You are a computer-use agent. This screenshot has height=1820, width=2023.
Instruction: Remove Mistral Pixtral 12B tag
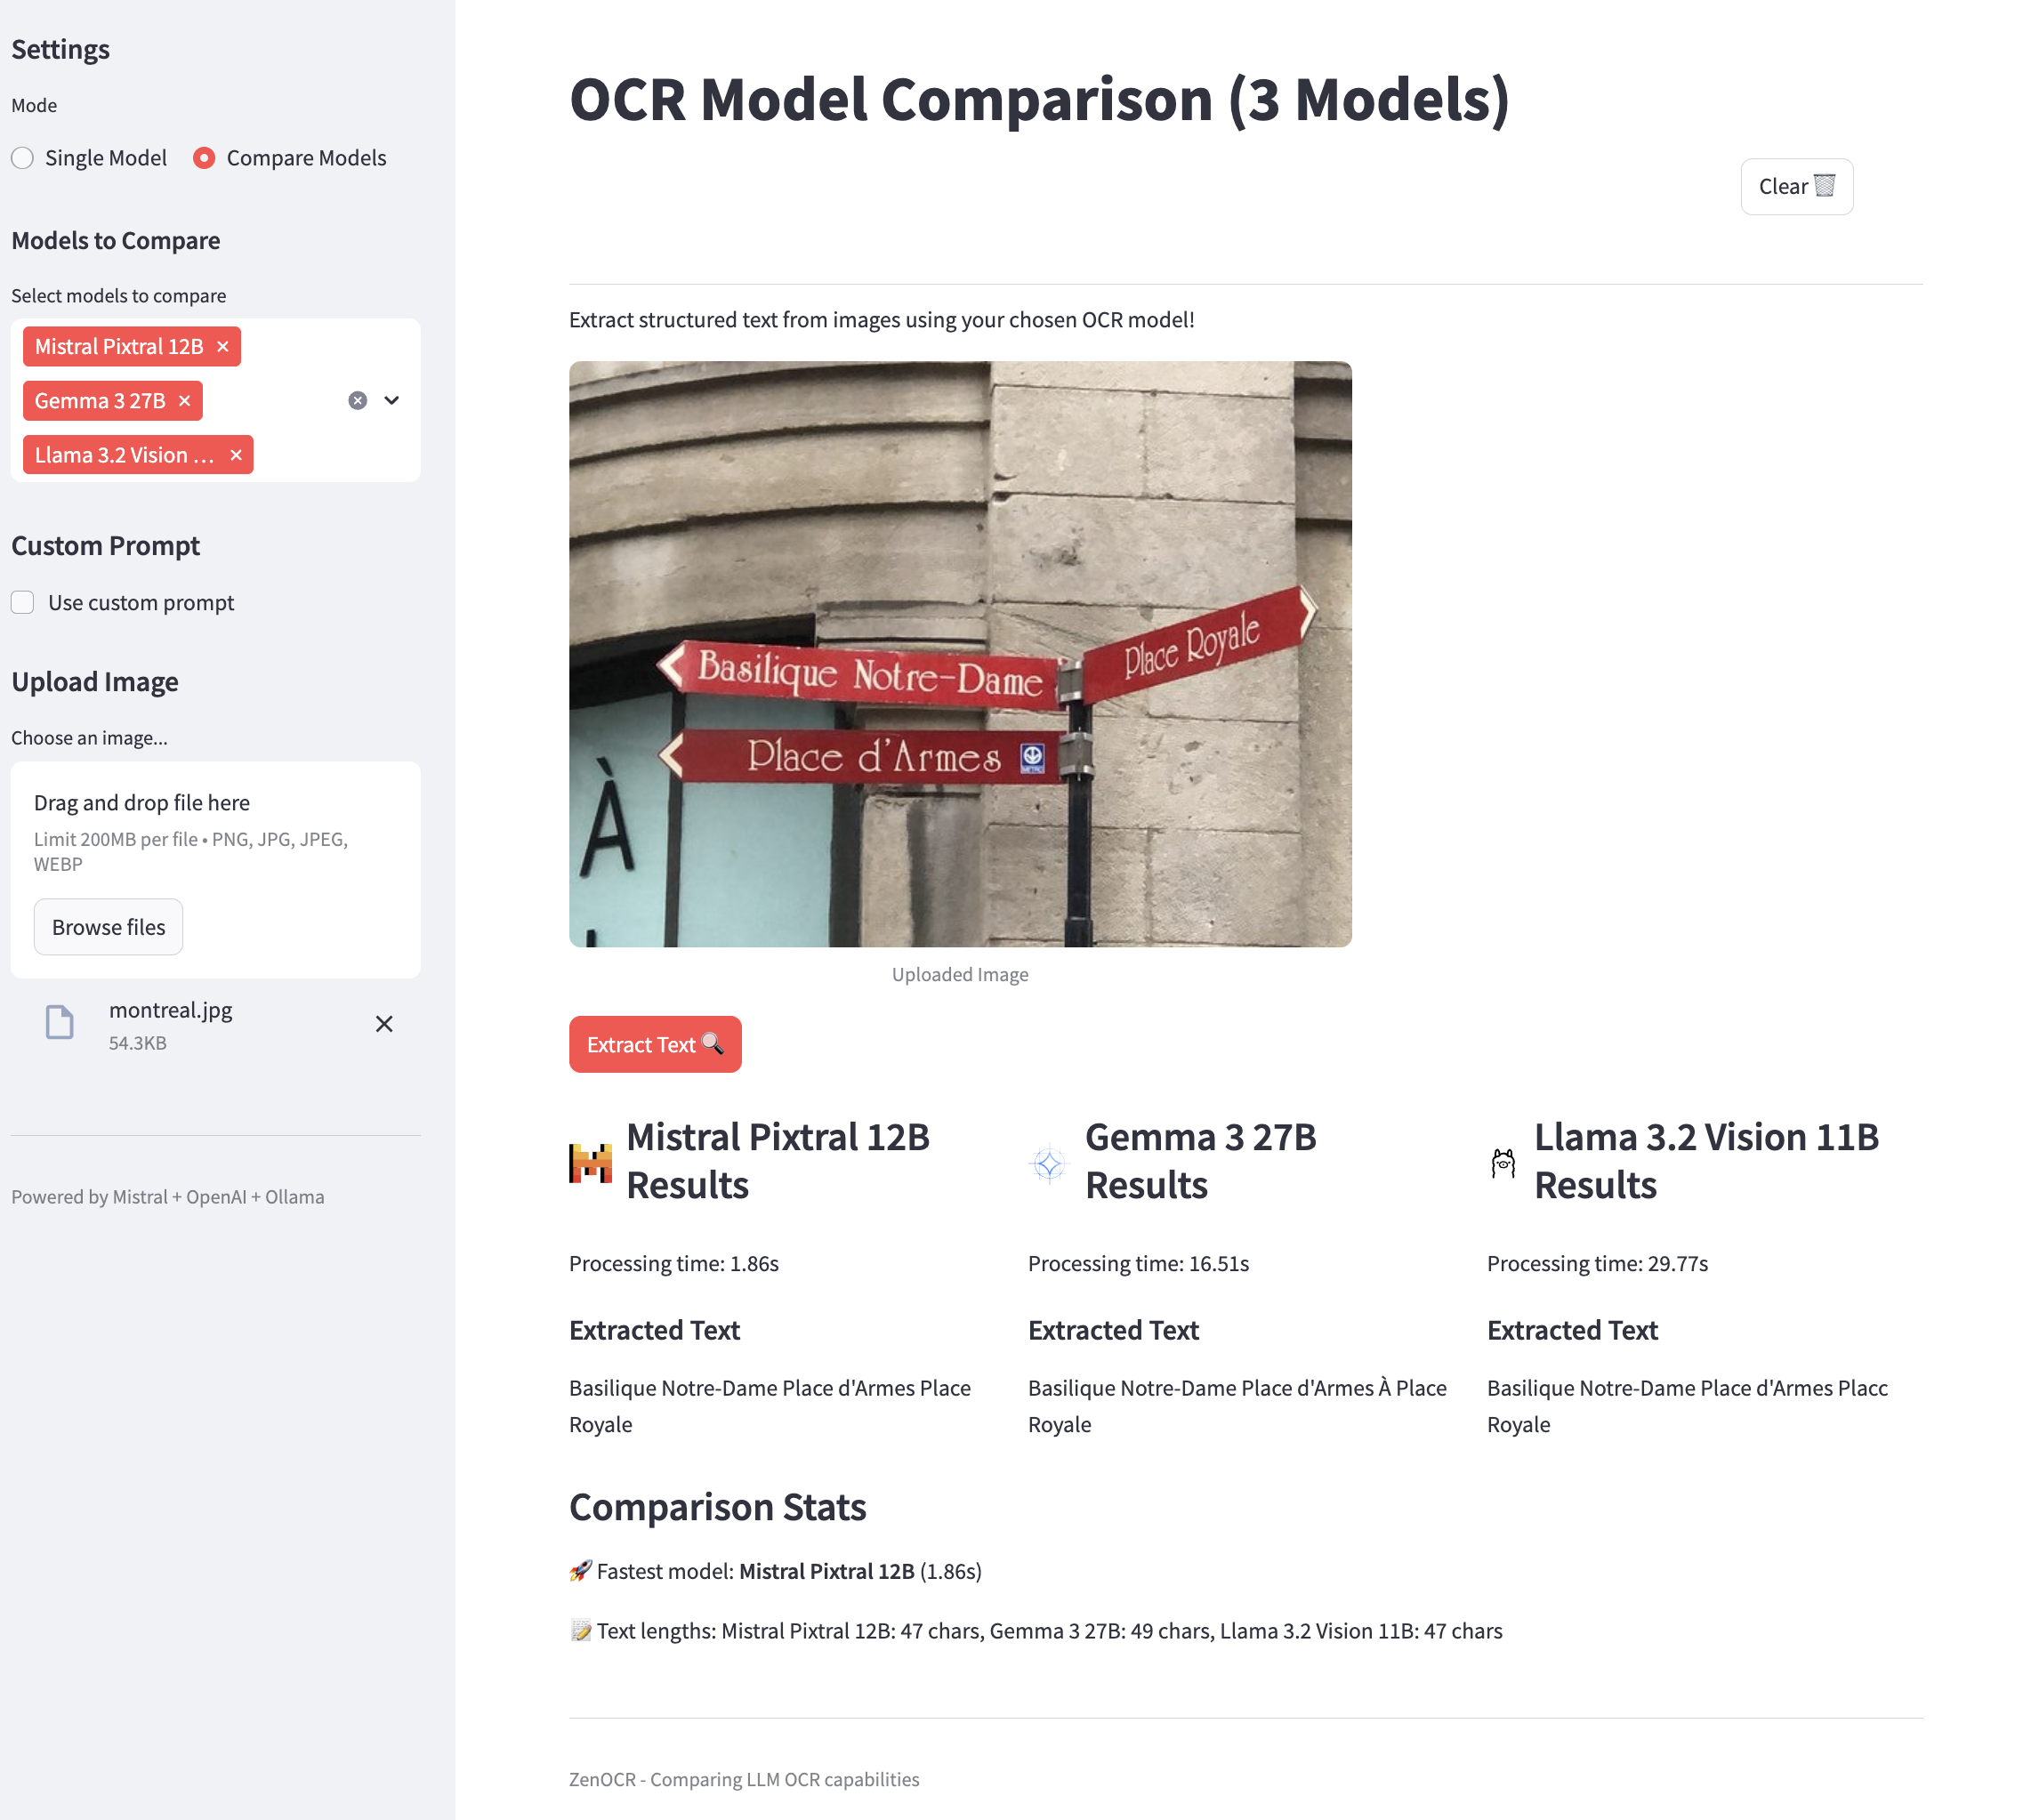click(x=223, y=347)
